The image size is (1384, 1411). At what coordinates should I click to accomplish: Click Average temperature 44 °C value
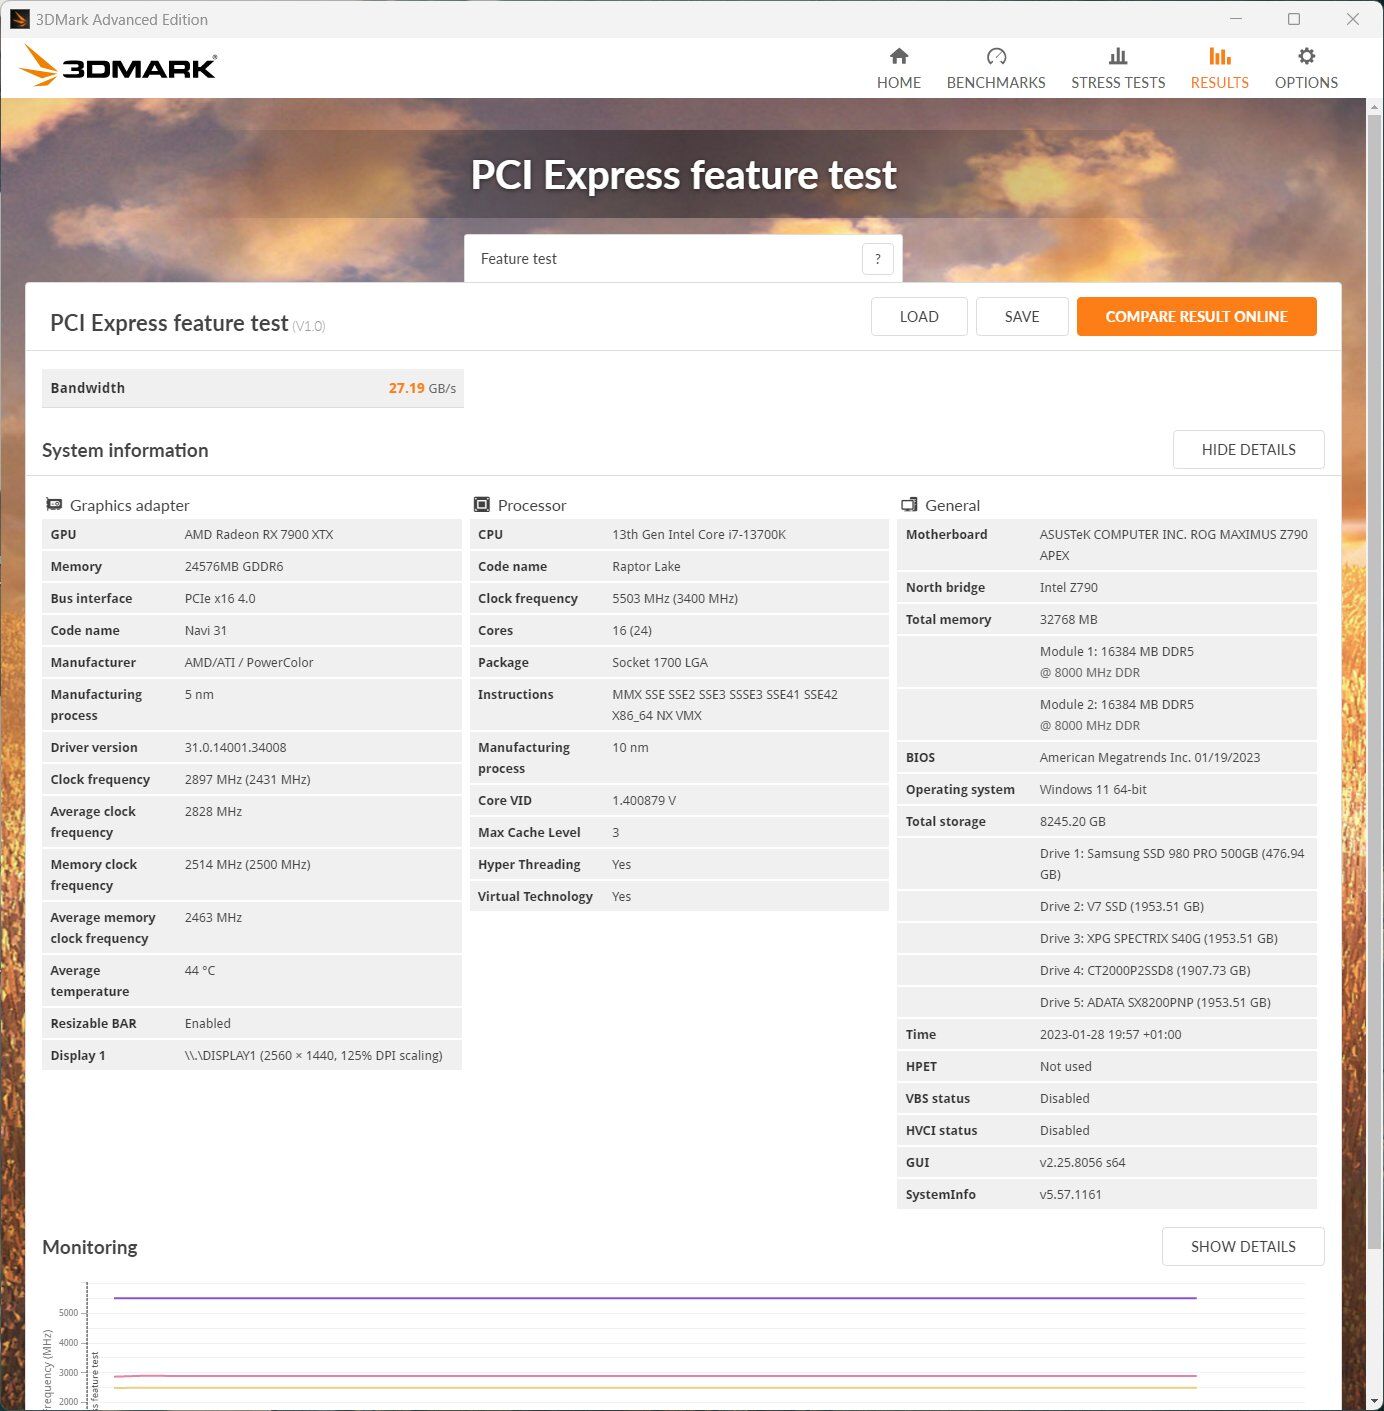click(x=200, y=971)
